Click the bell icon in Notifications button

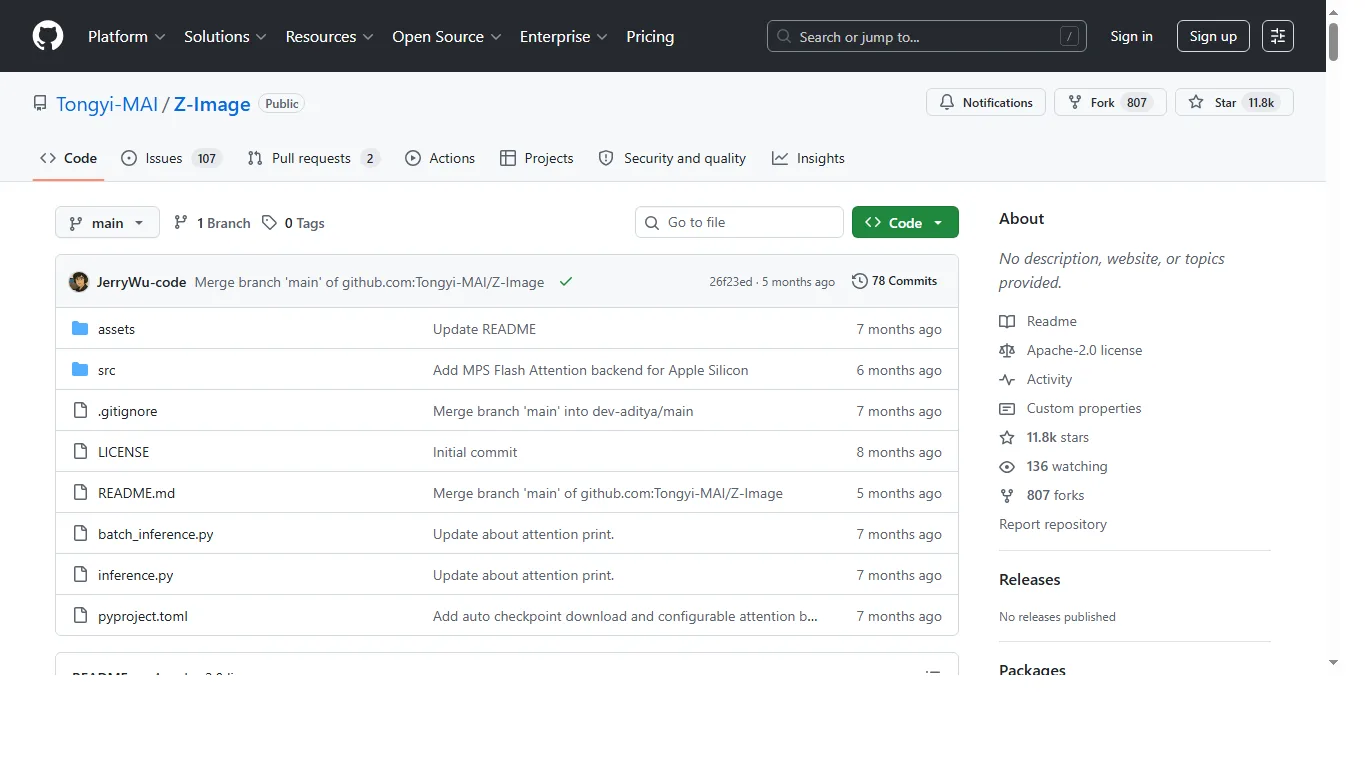click(x=947, y=102)
